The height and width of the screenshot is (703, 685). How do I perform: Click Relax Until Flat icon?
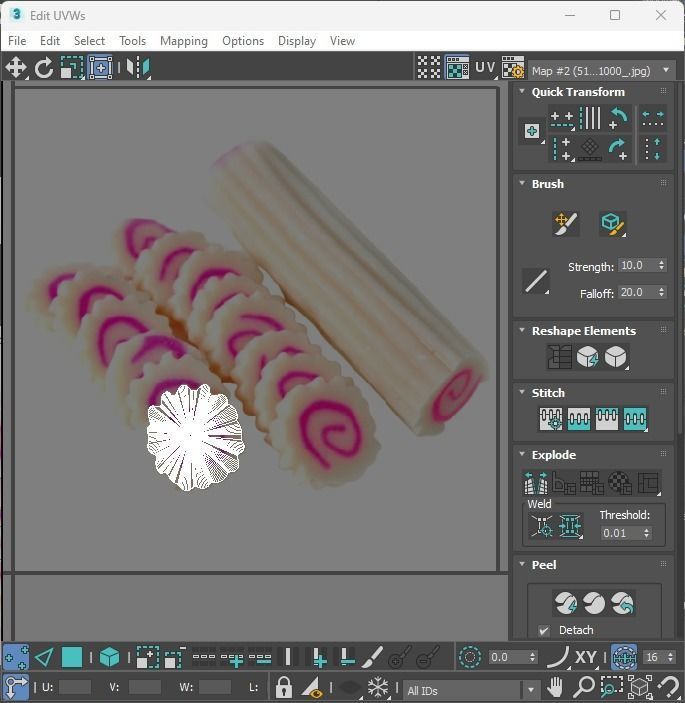click(x=587, y=357)
